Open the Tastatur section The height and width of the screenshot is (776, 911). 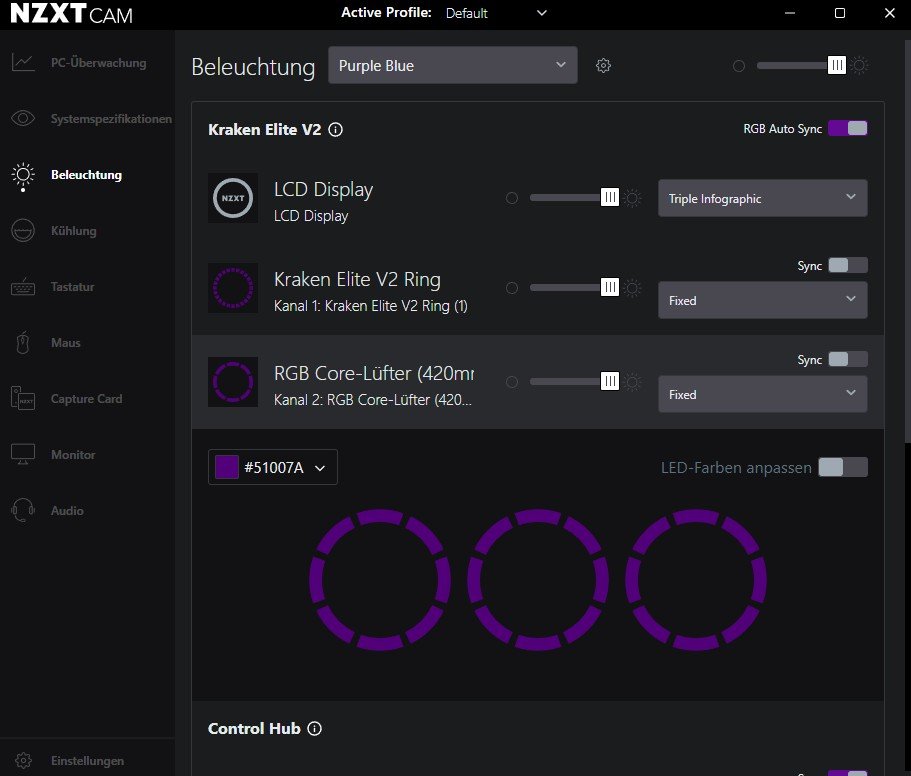click(72, 287)
